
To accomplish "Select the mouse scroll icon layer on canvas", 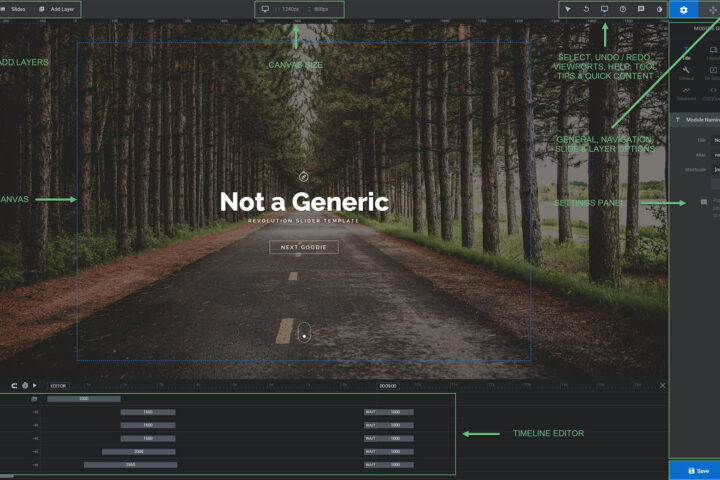I will point(304,333).
